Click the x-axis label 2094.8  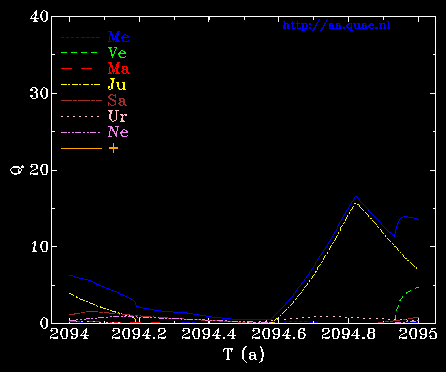[349, 334]
